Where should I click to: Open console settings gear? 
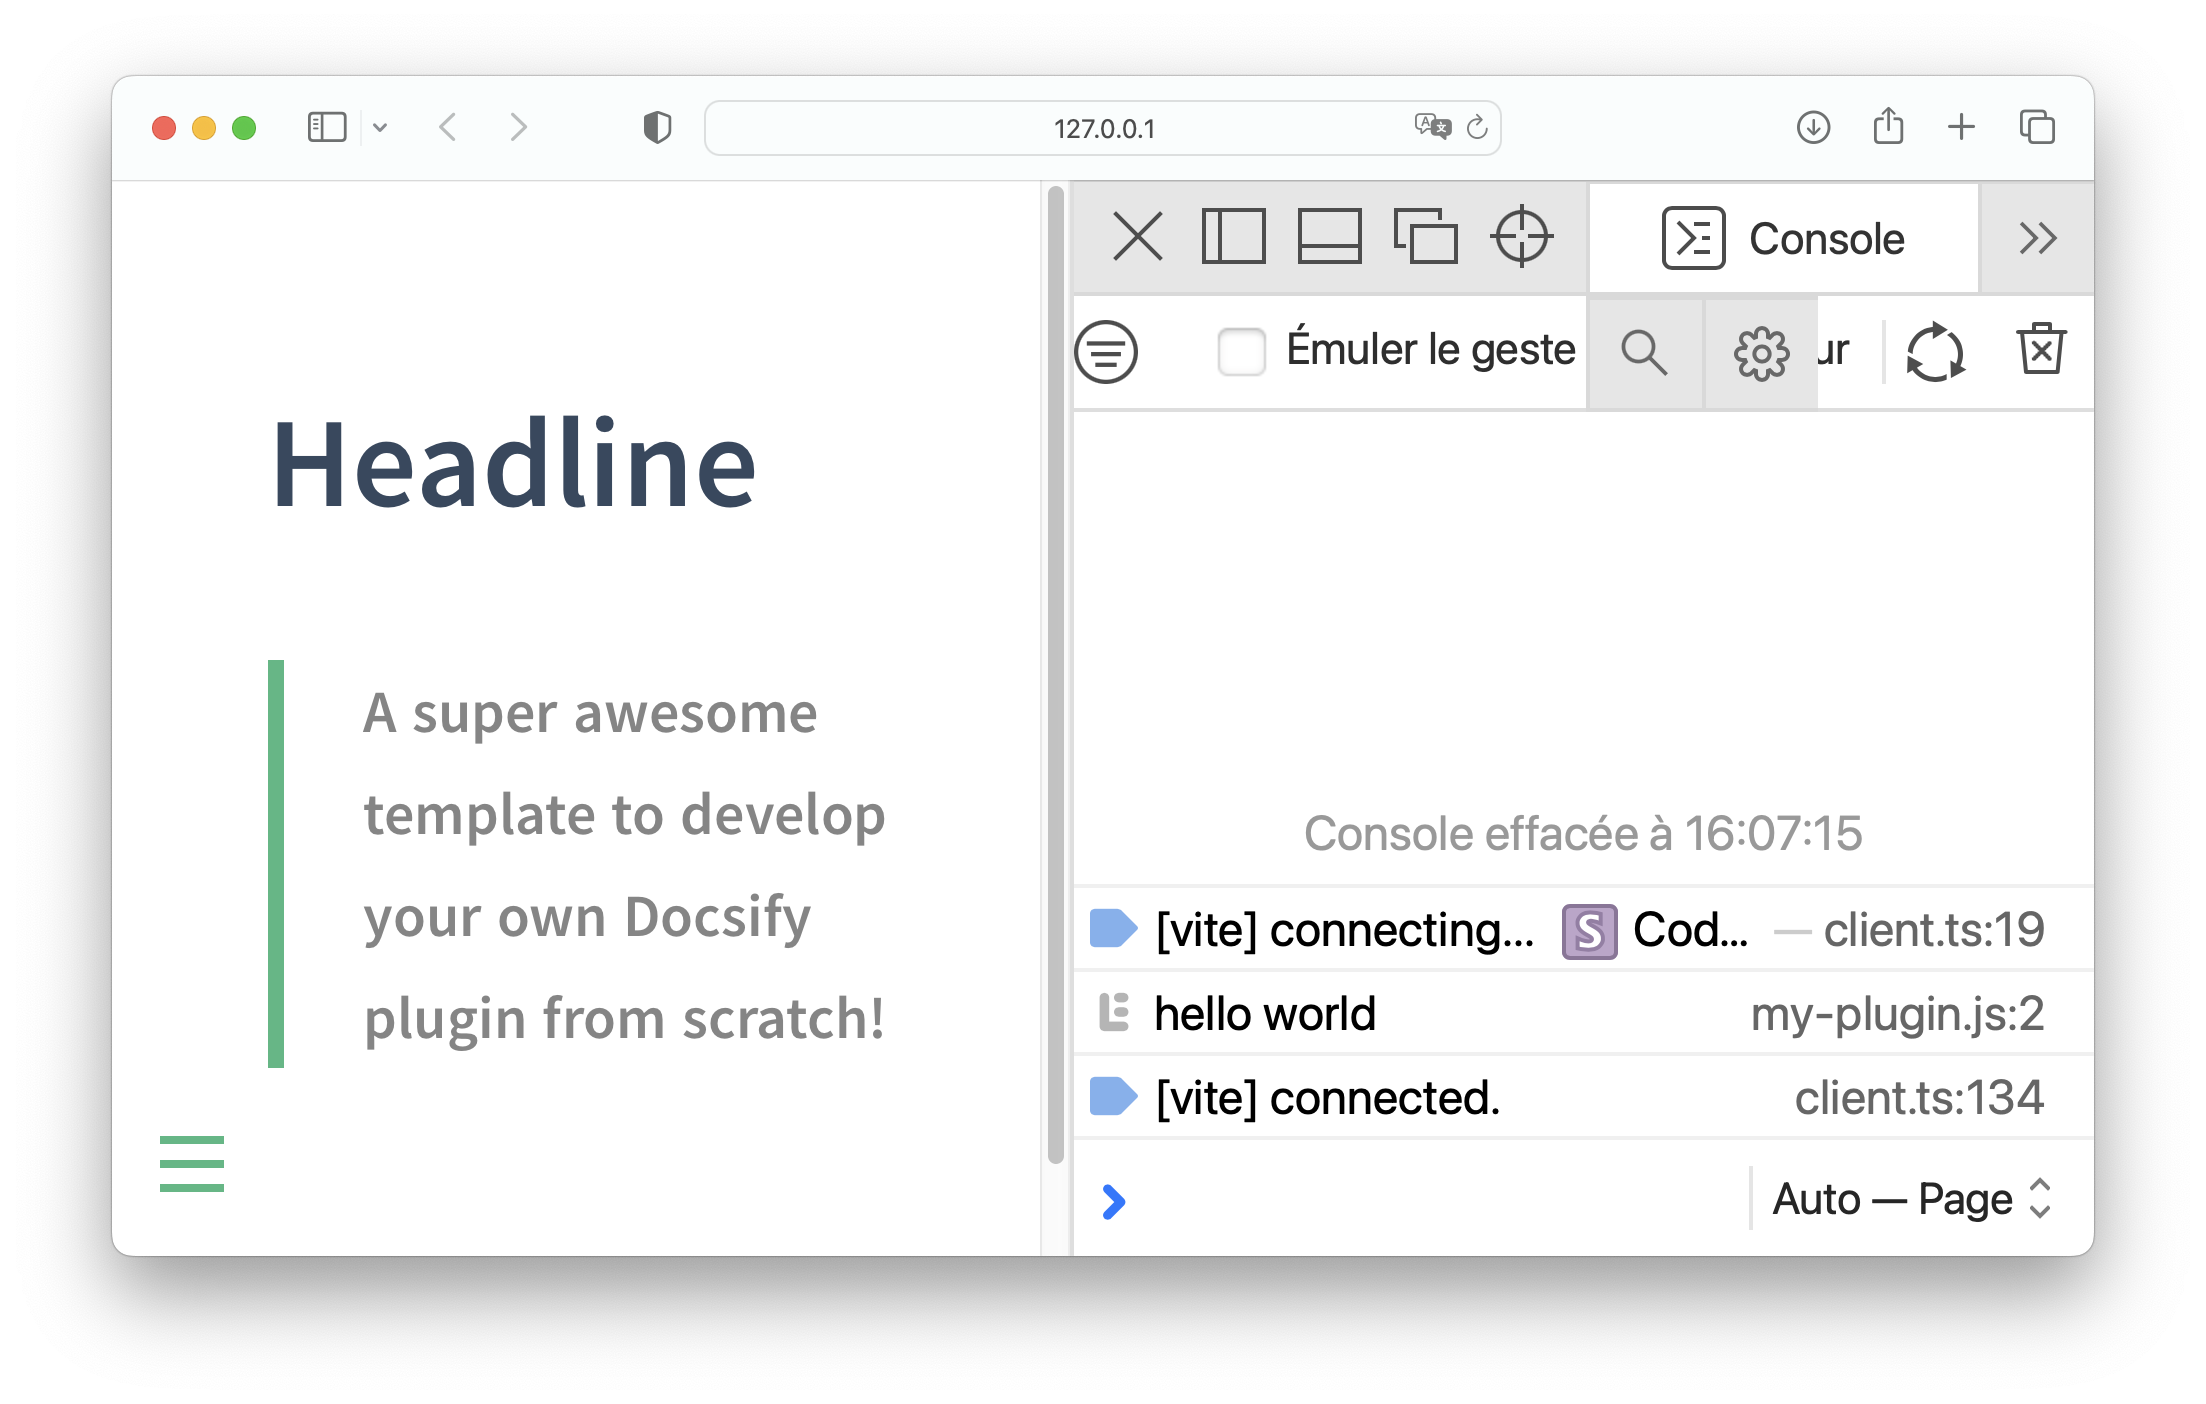pos(1761,352)
